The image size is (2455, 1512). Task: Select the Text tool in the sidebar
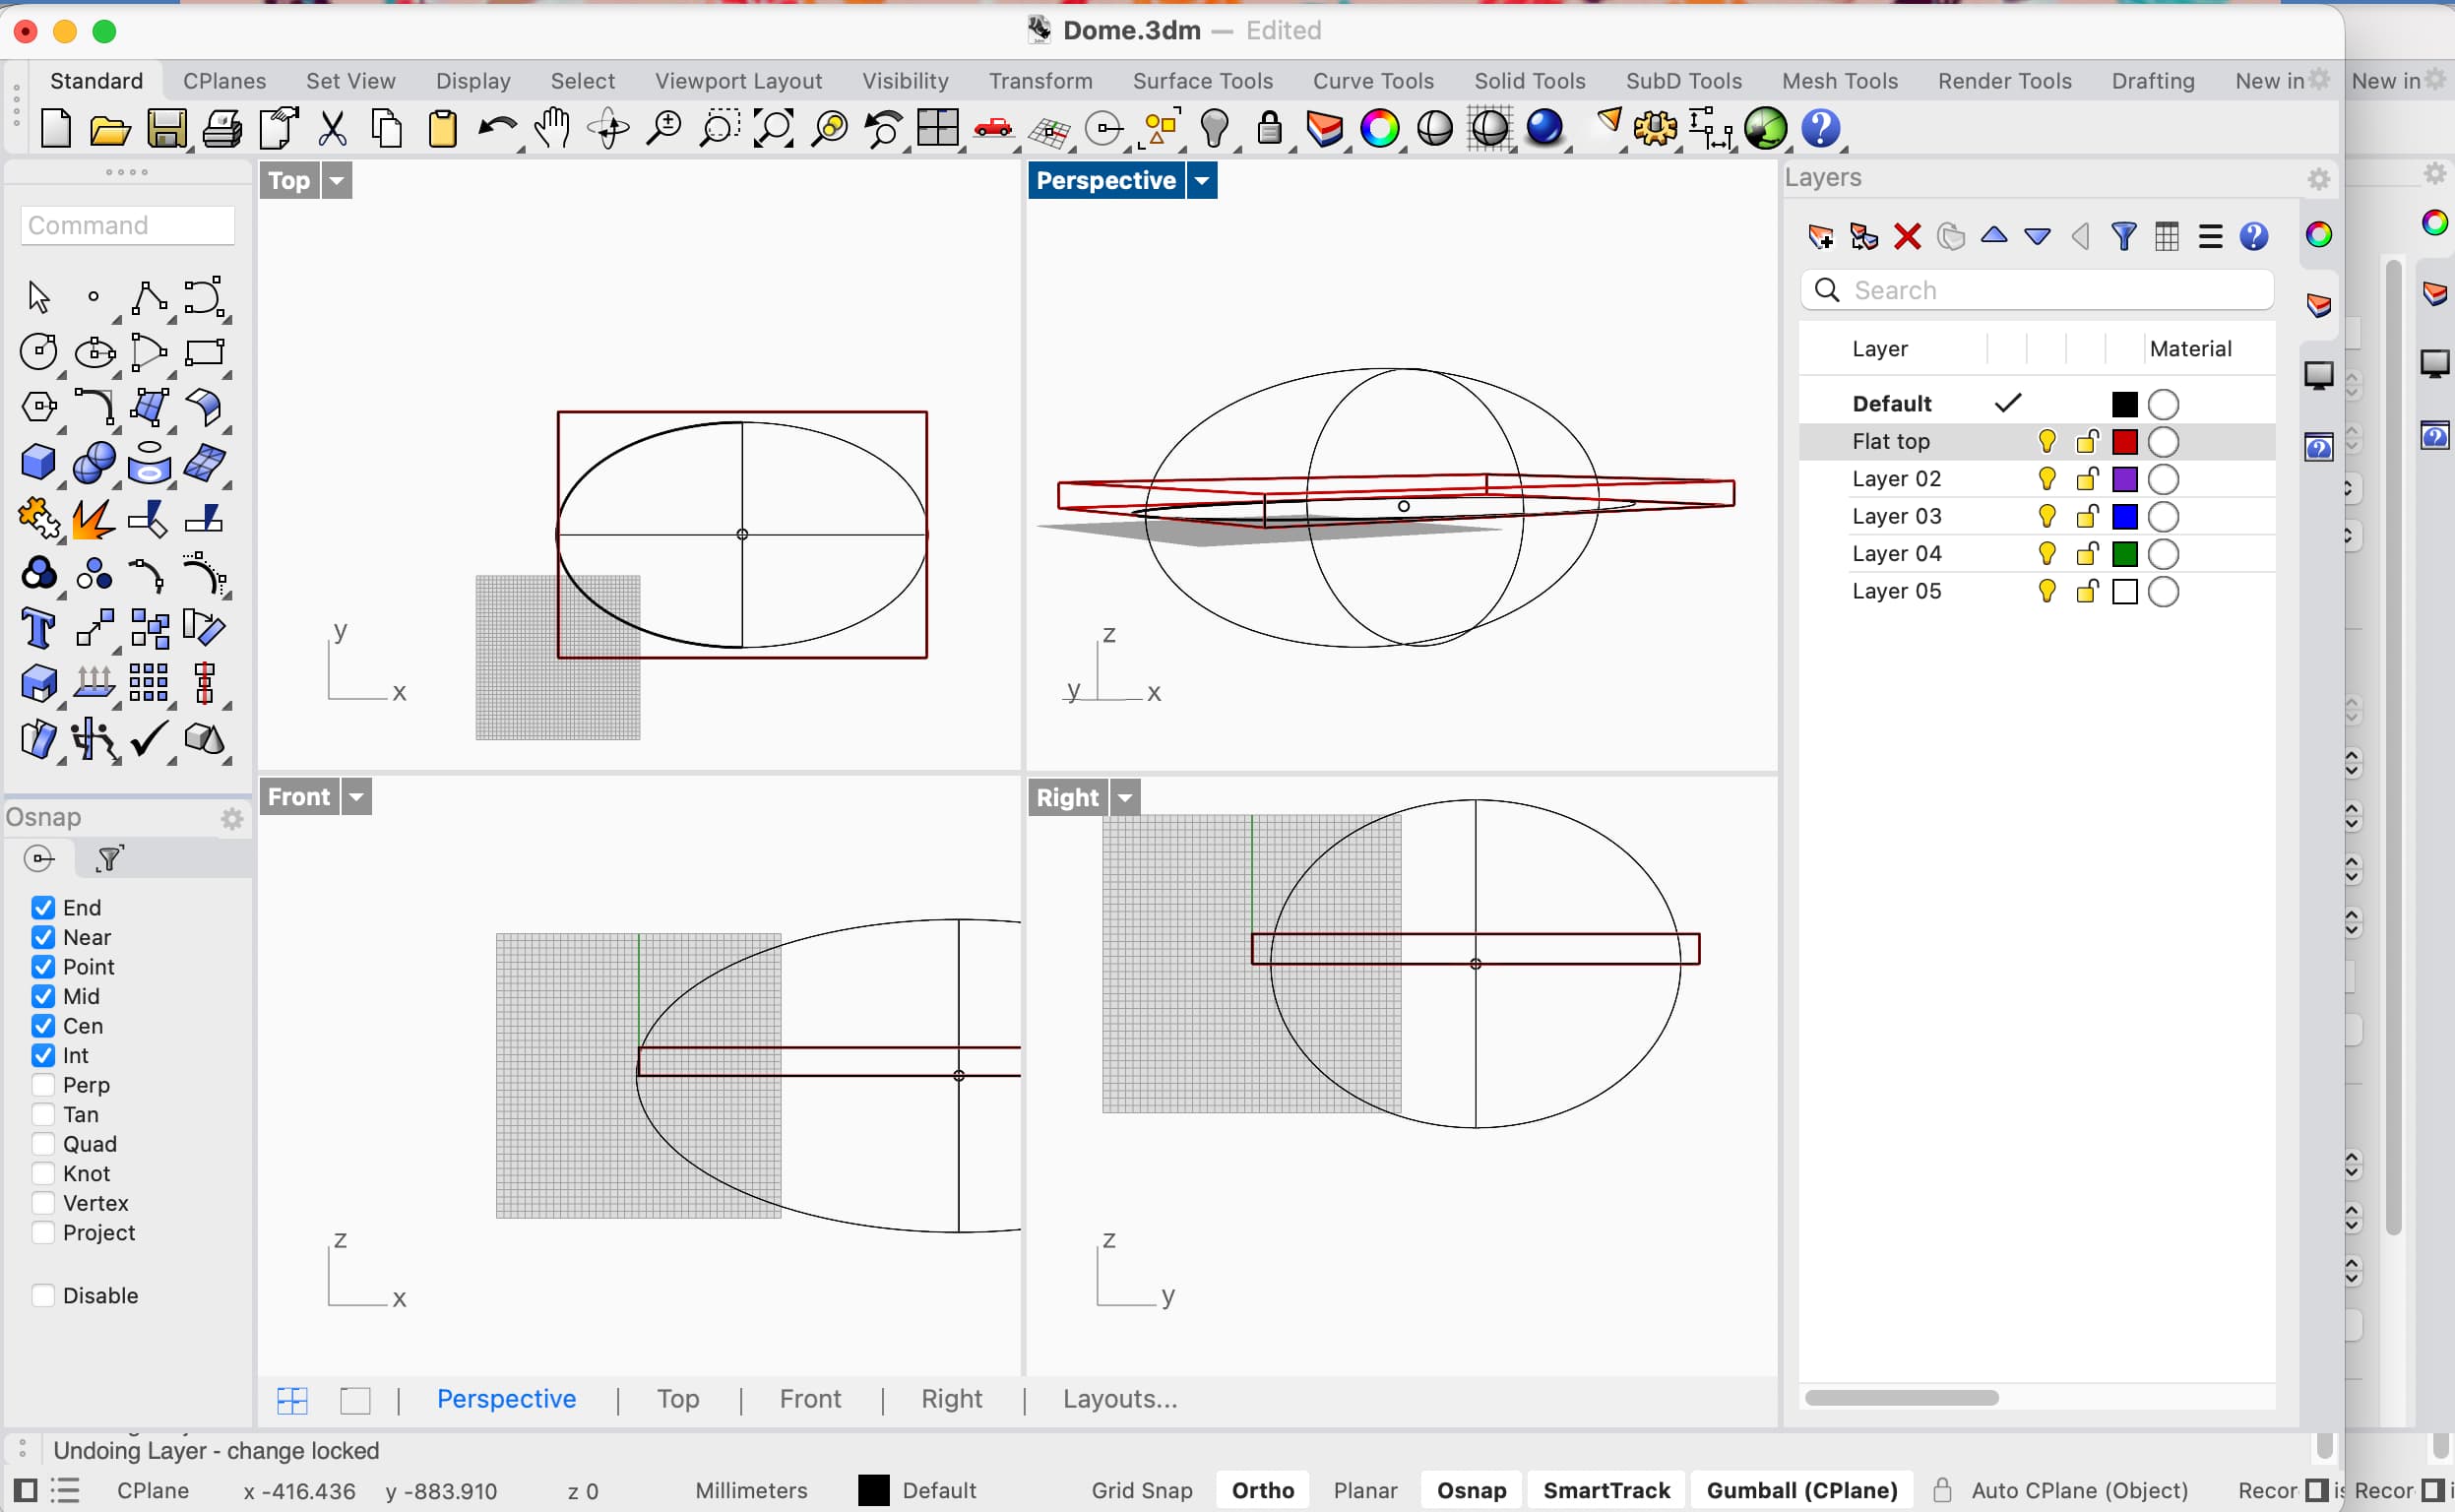[38, 628]
